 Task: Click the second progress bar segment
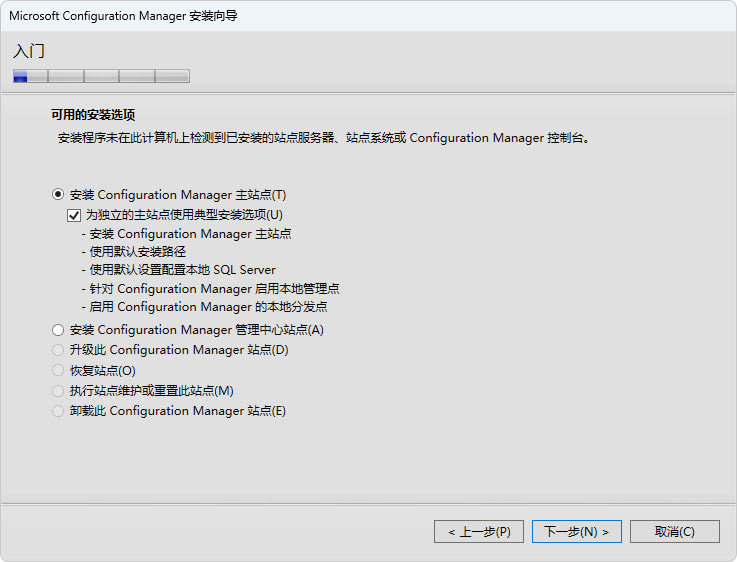click(66, 76)
